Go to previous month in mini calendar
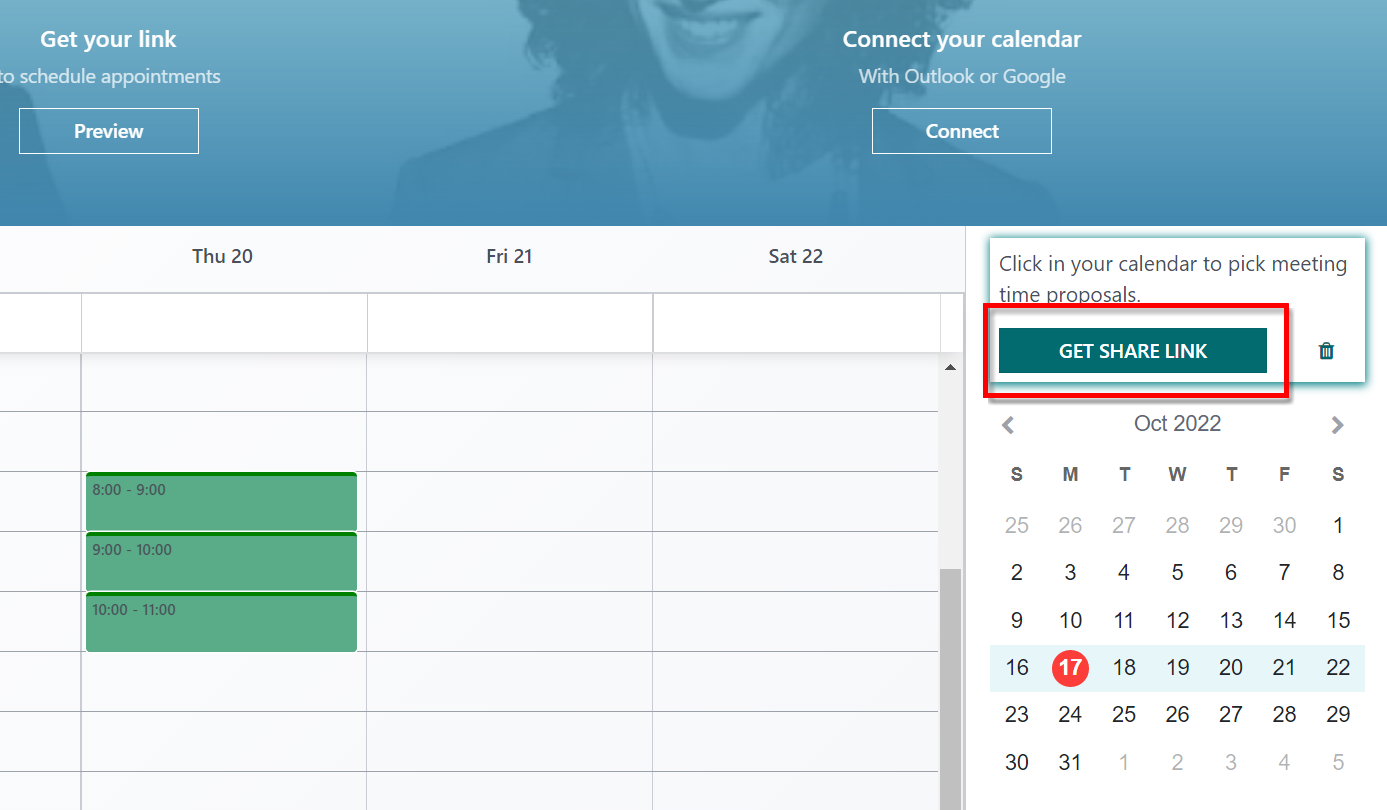 [1008, 425]
